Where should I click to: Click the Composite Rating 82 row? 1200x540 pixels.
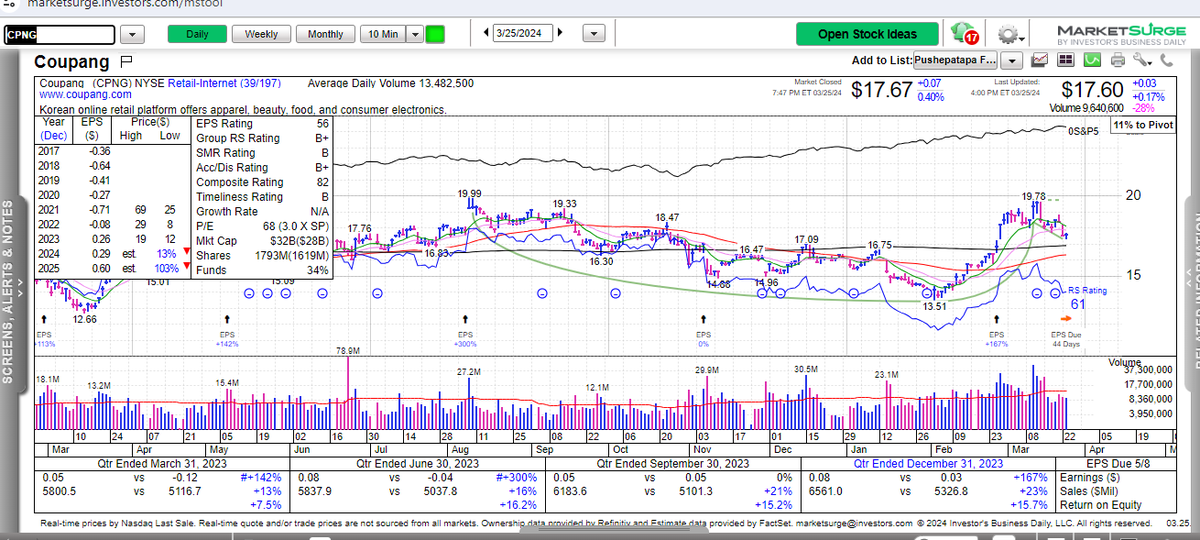(262, 182)
